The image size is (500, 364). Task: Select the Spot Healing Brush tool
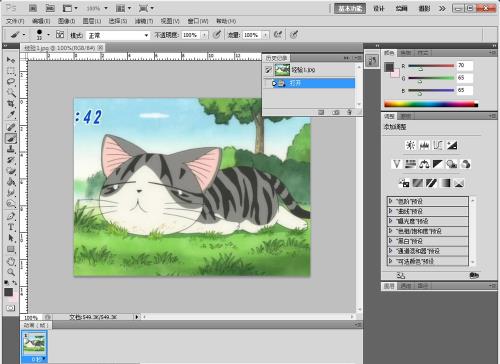pos(11,127)
